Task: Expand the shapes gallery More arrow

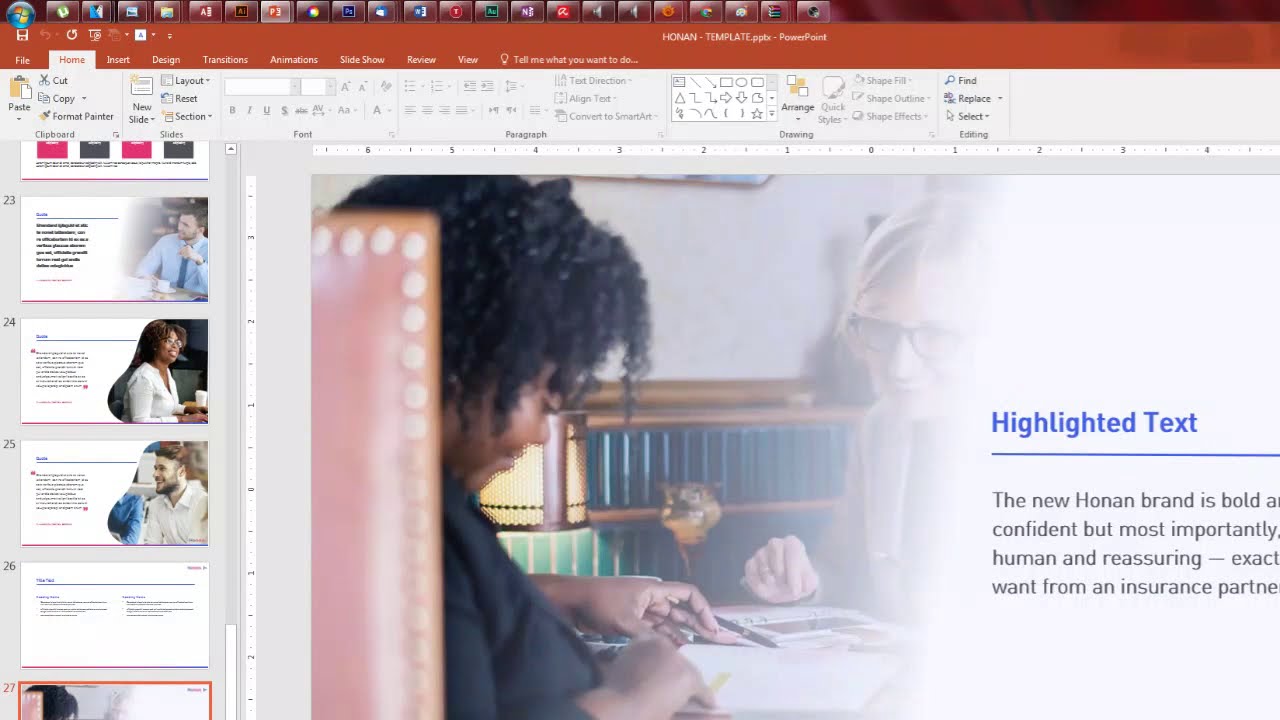Action: coord(771,115)
